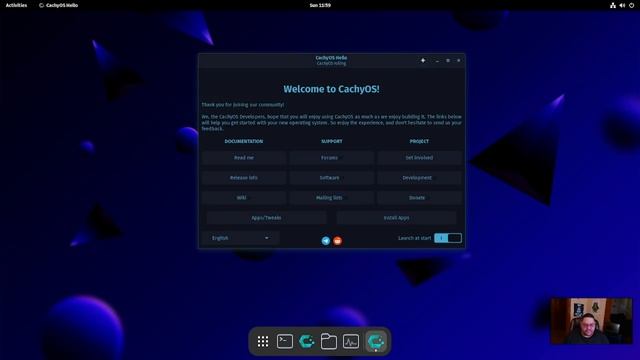
Task: Open the clock calendar in top bar
Action: [320, 5]
